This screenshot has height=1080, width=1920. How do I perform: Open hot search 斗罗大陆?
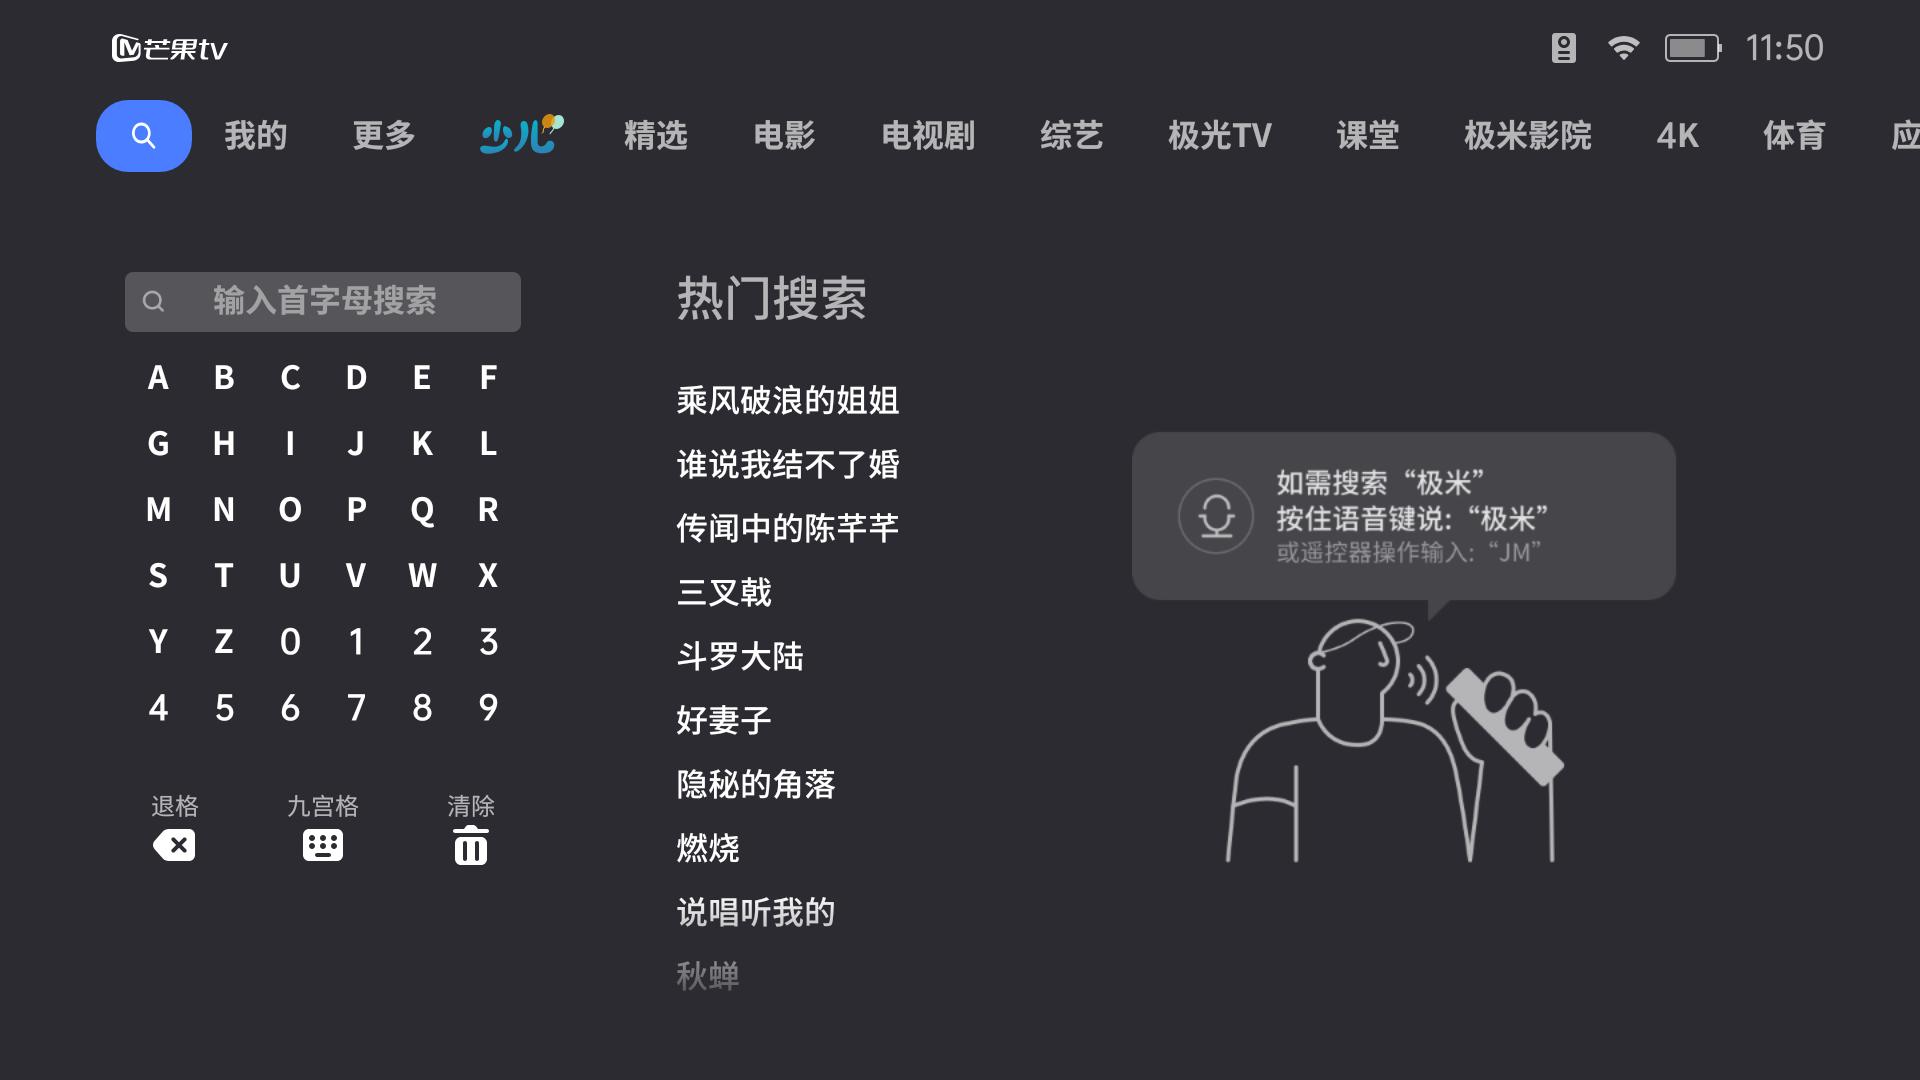[741, 657]
